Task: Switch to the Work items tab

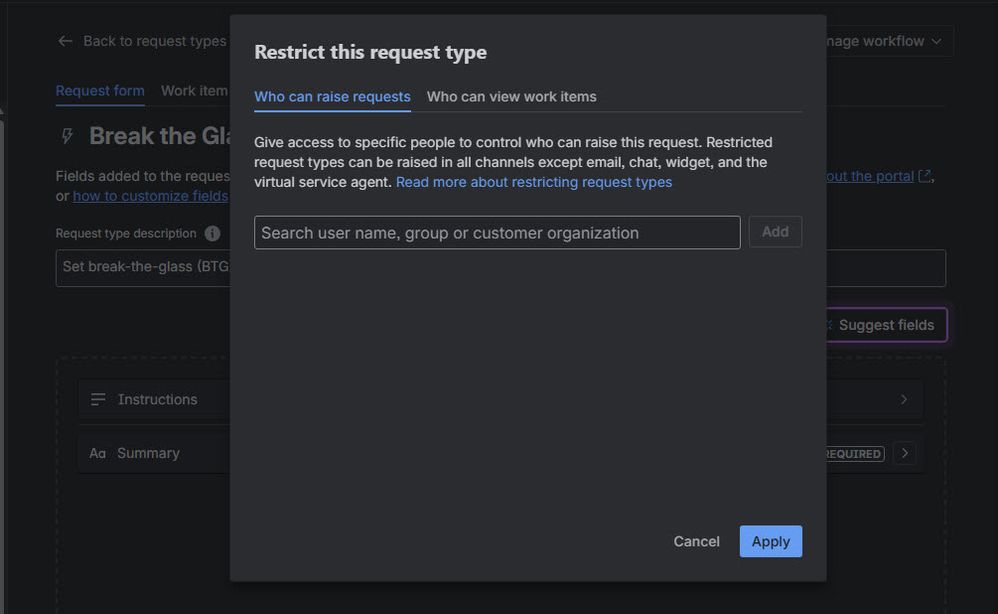Action: [x=194, y=90]
